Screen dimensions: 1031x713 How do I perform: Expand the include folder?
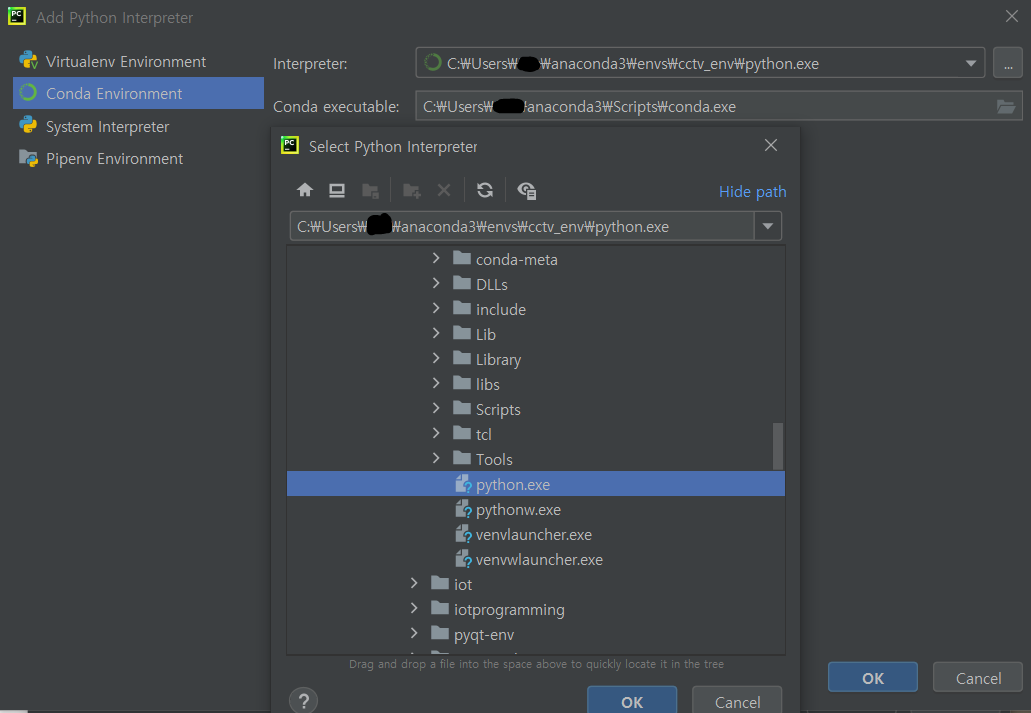tap(436, 308)
